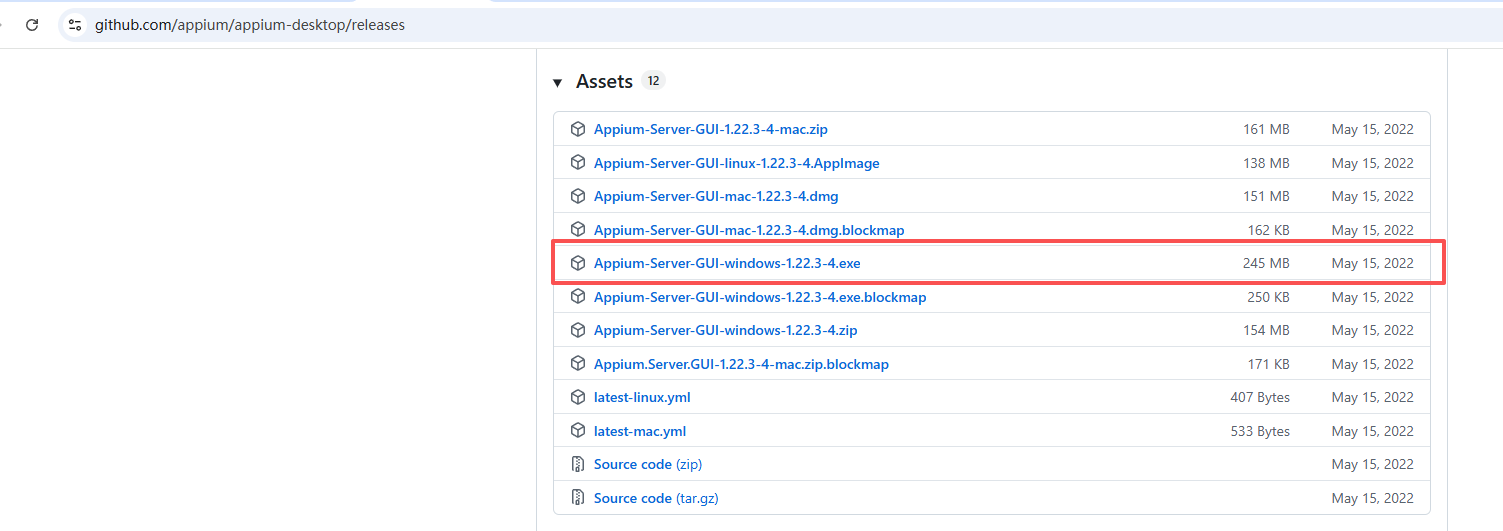
Task: Download Appium.Server.GUI-1.22.3-4-mac.zip.blockmap
Action: (741, 364)
